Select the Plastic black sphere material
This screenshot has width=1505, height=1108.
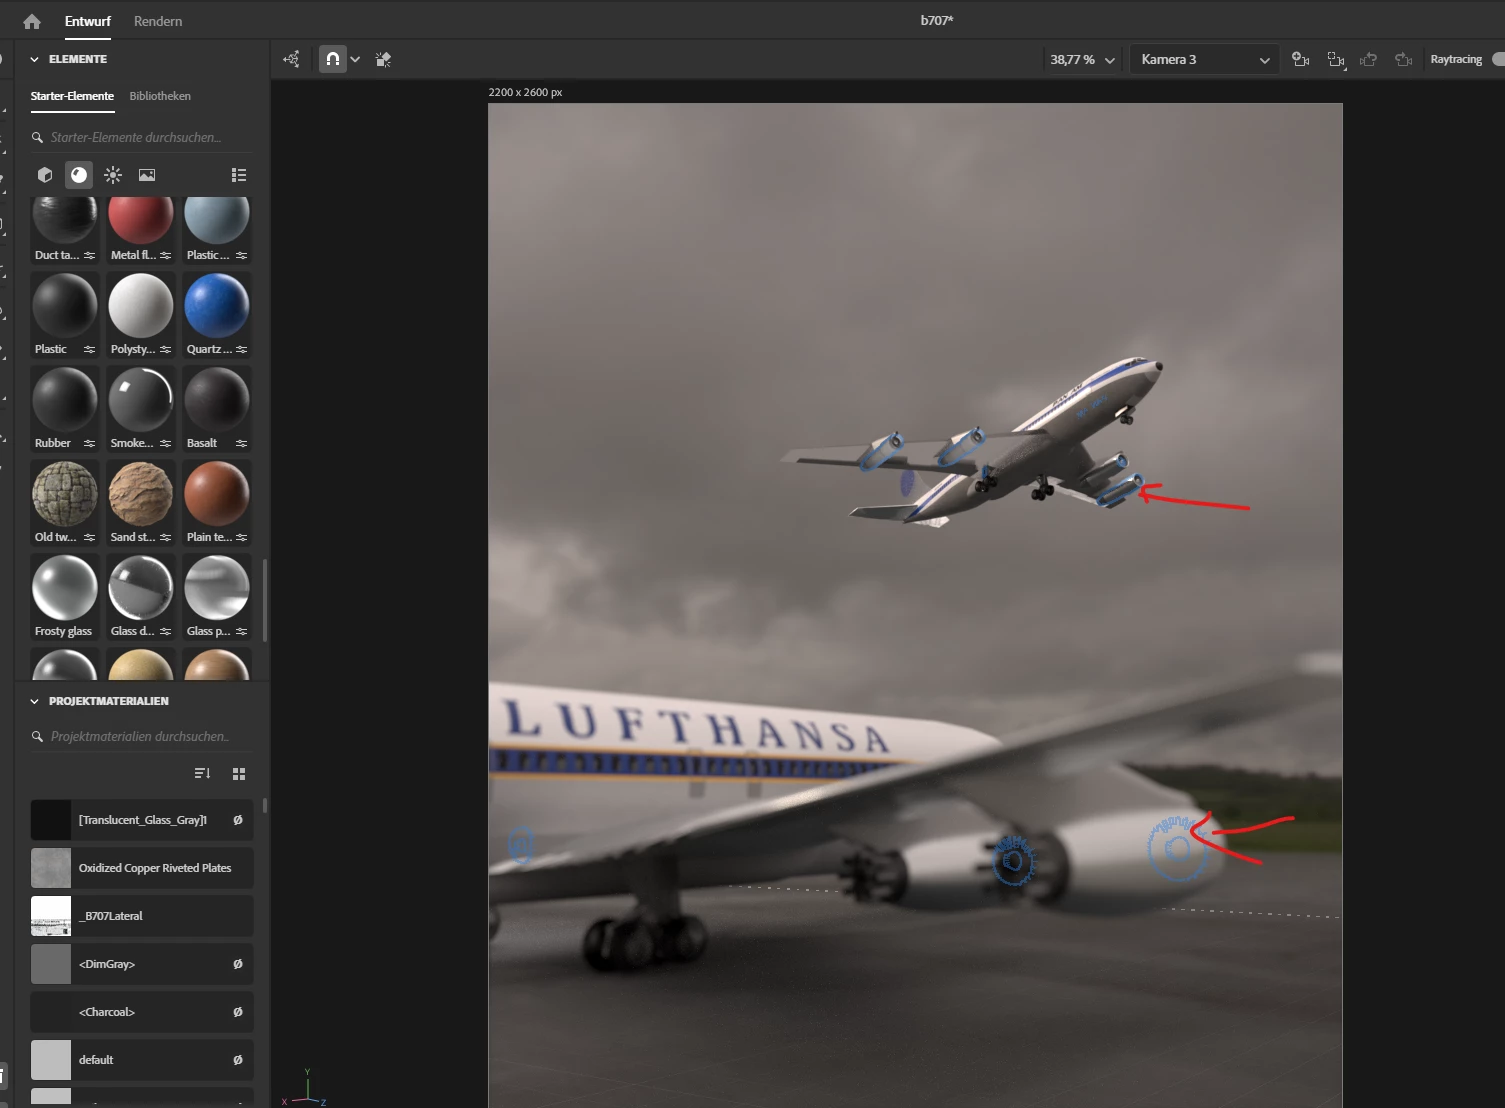pos(65,306)
